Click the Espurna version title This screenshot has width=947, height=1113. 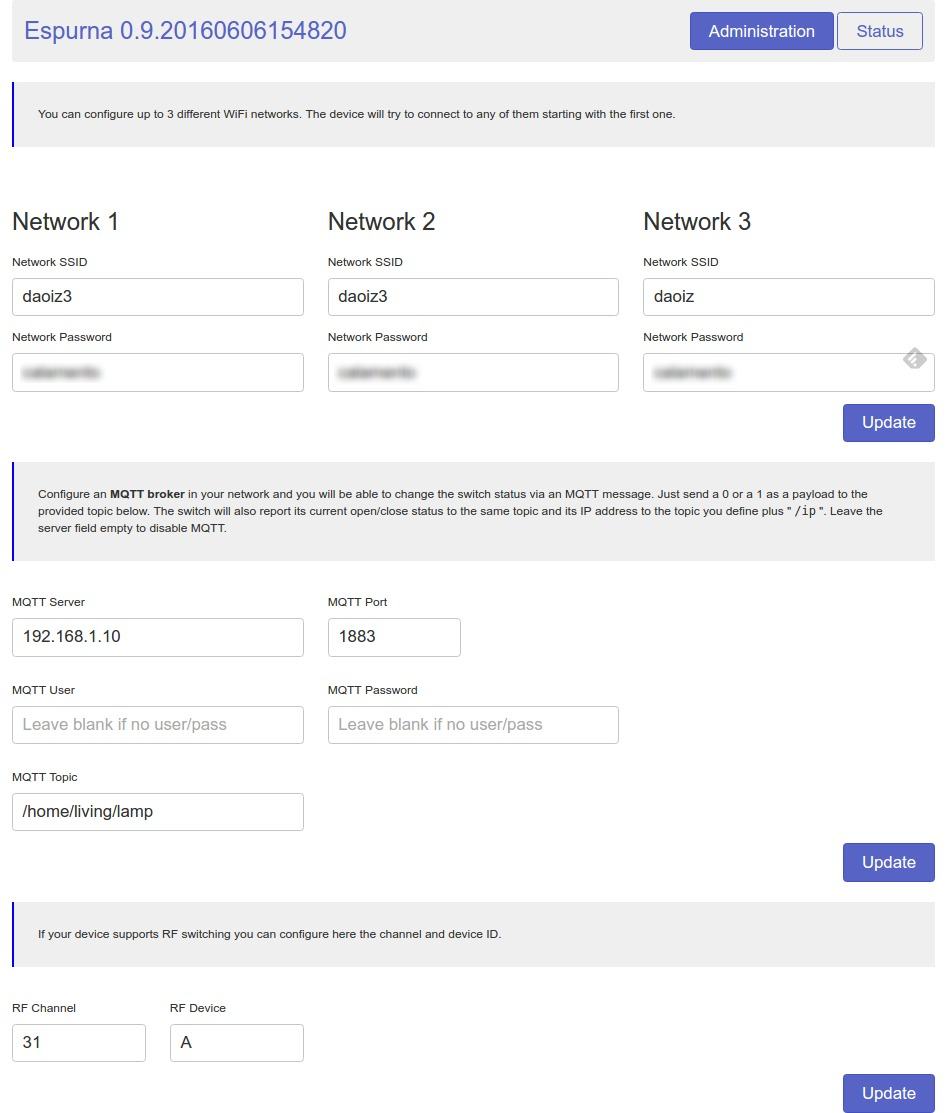tap(185, 31)
